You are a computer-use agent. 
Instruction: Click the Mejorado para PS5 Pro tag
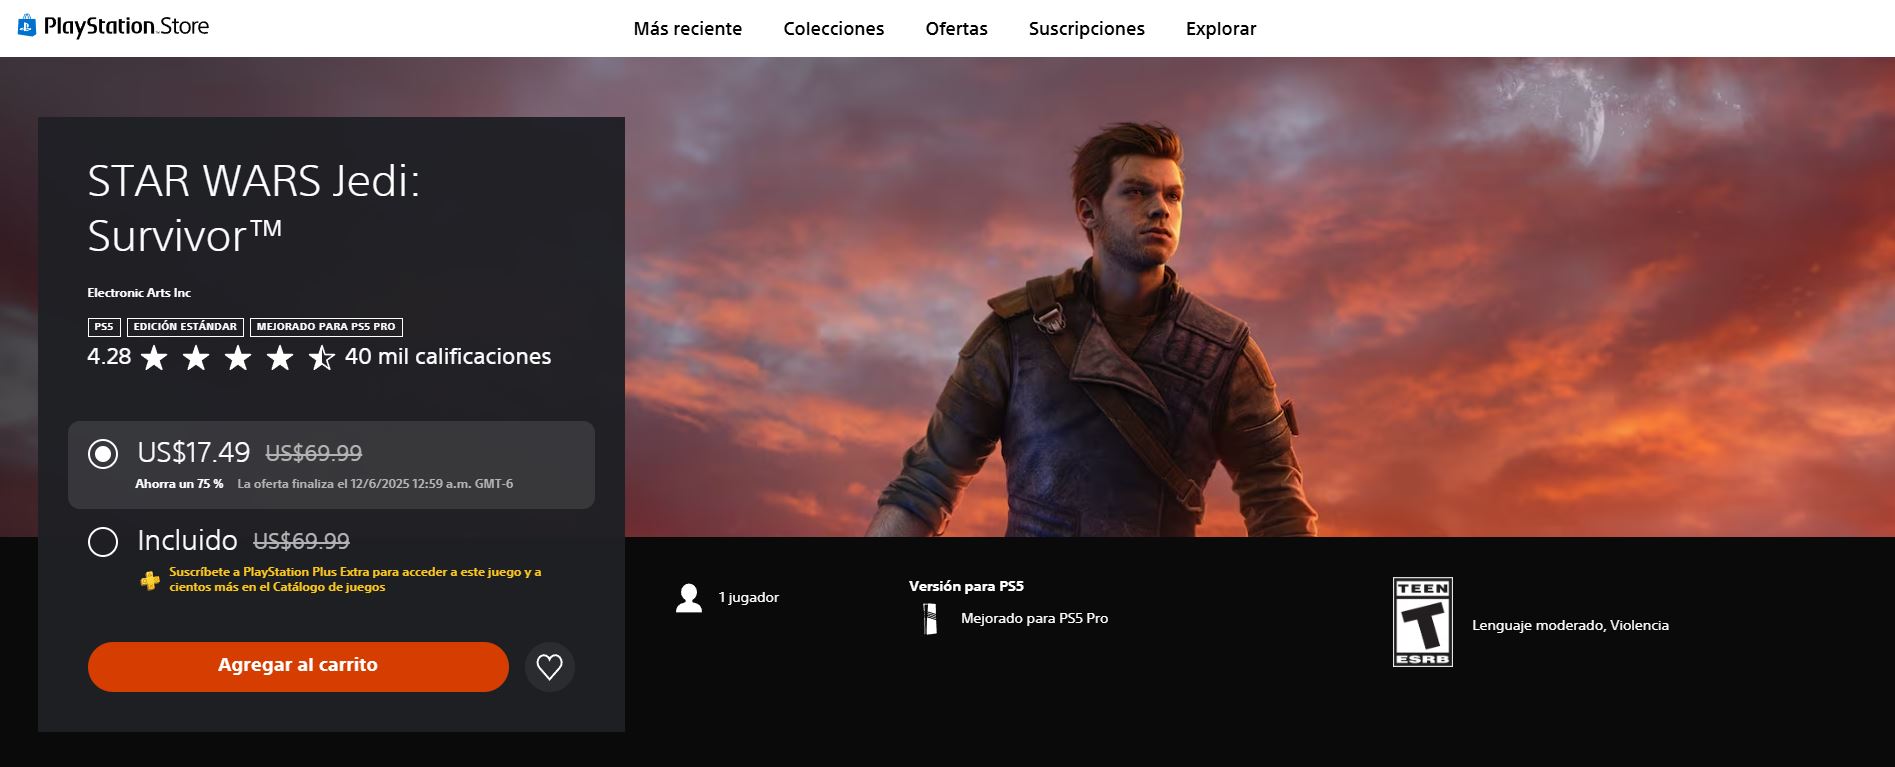(326, 327)
